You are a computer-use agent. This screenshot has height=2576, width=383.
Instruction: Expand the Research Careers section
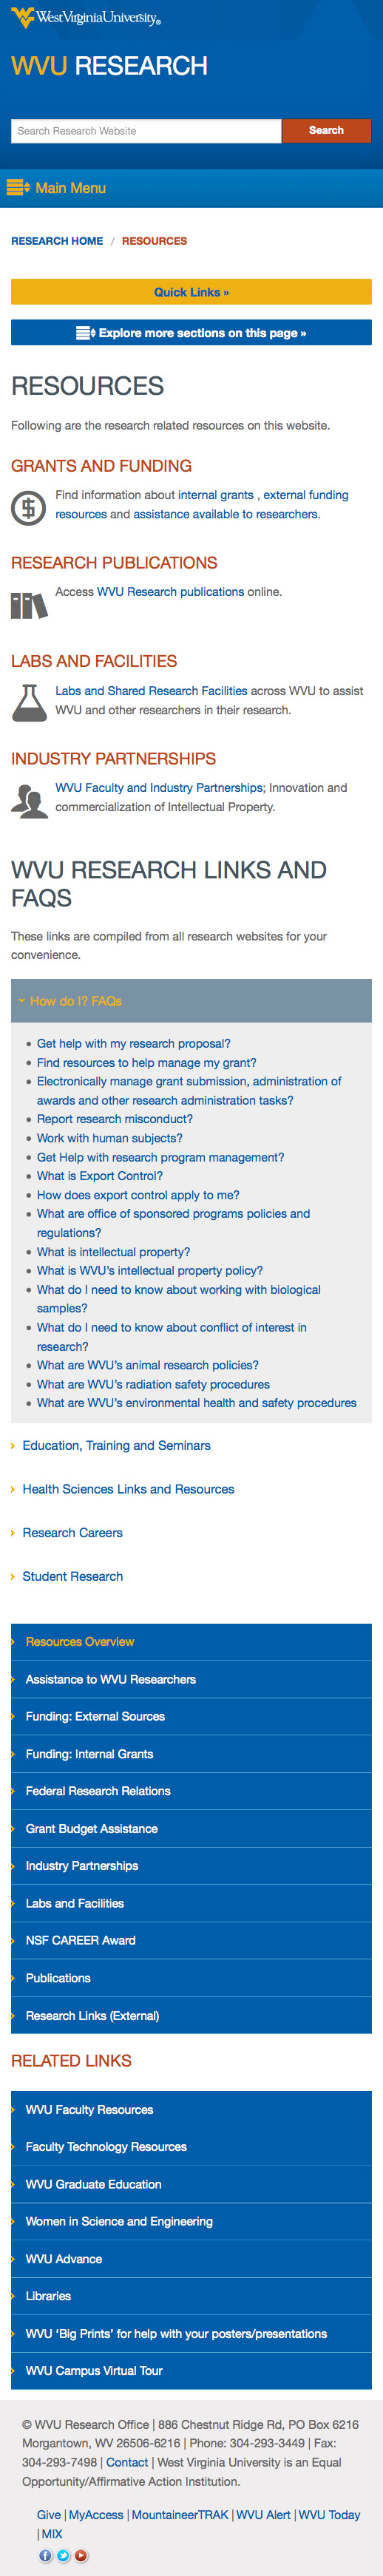point(72,1532)
